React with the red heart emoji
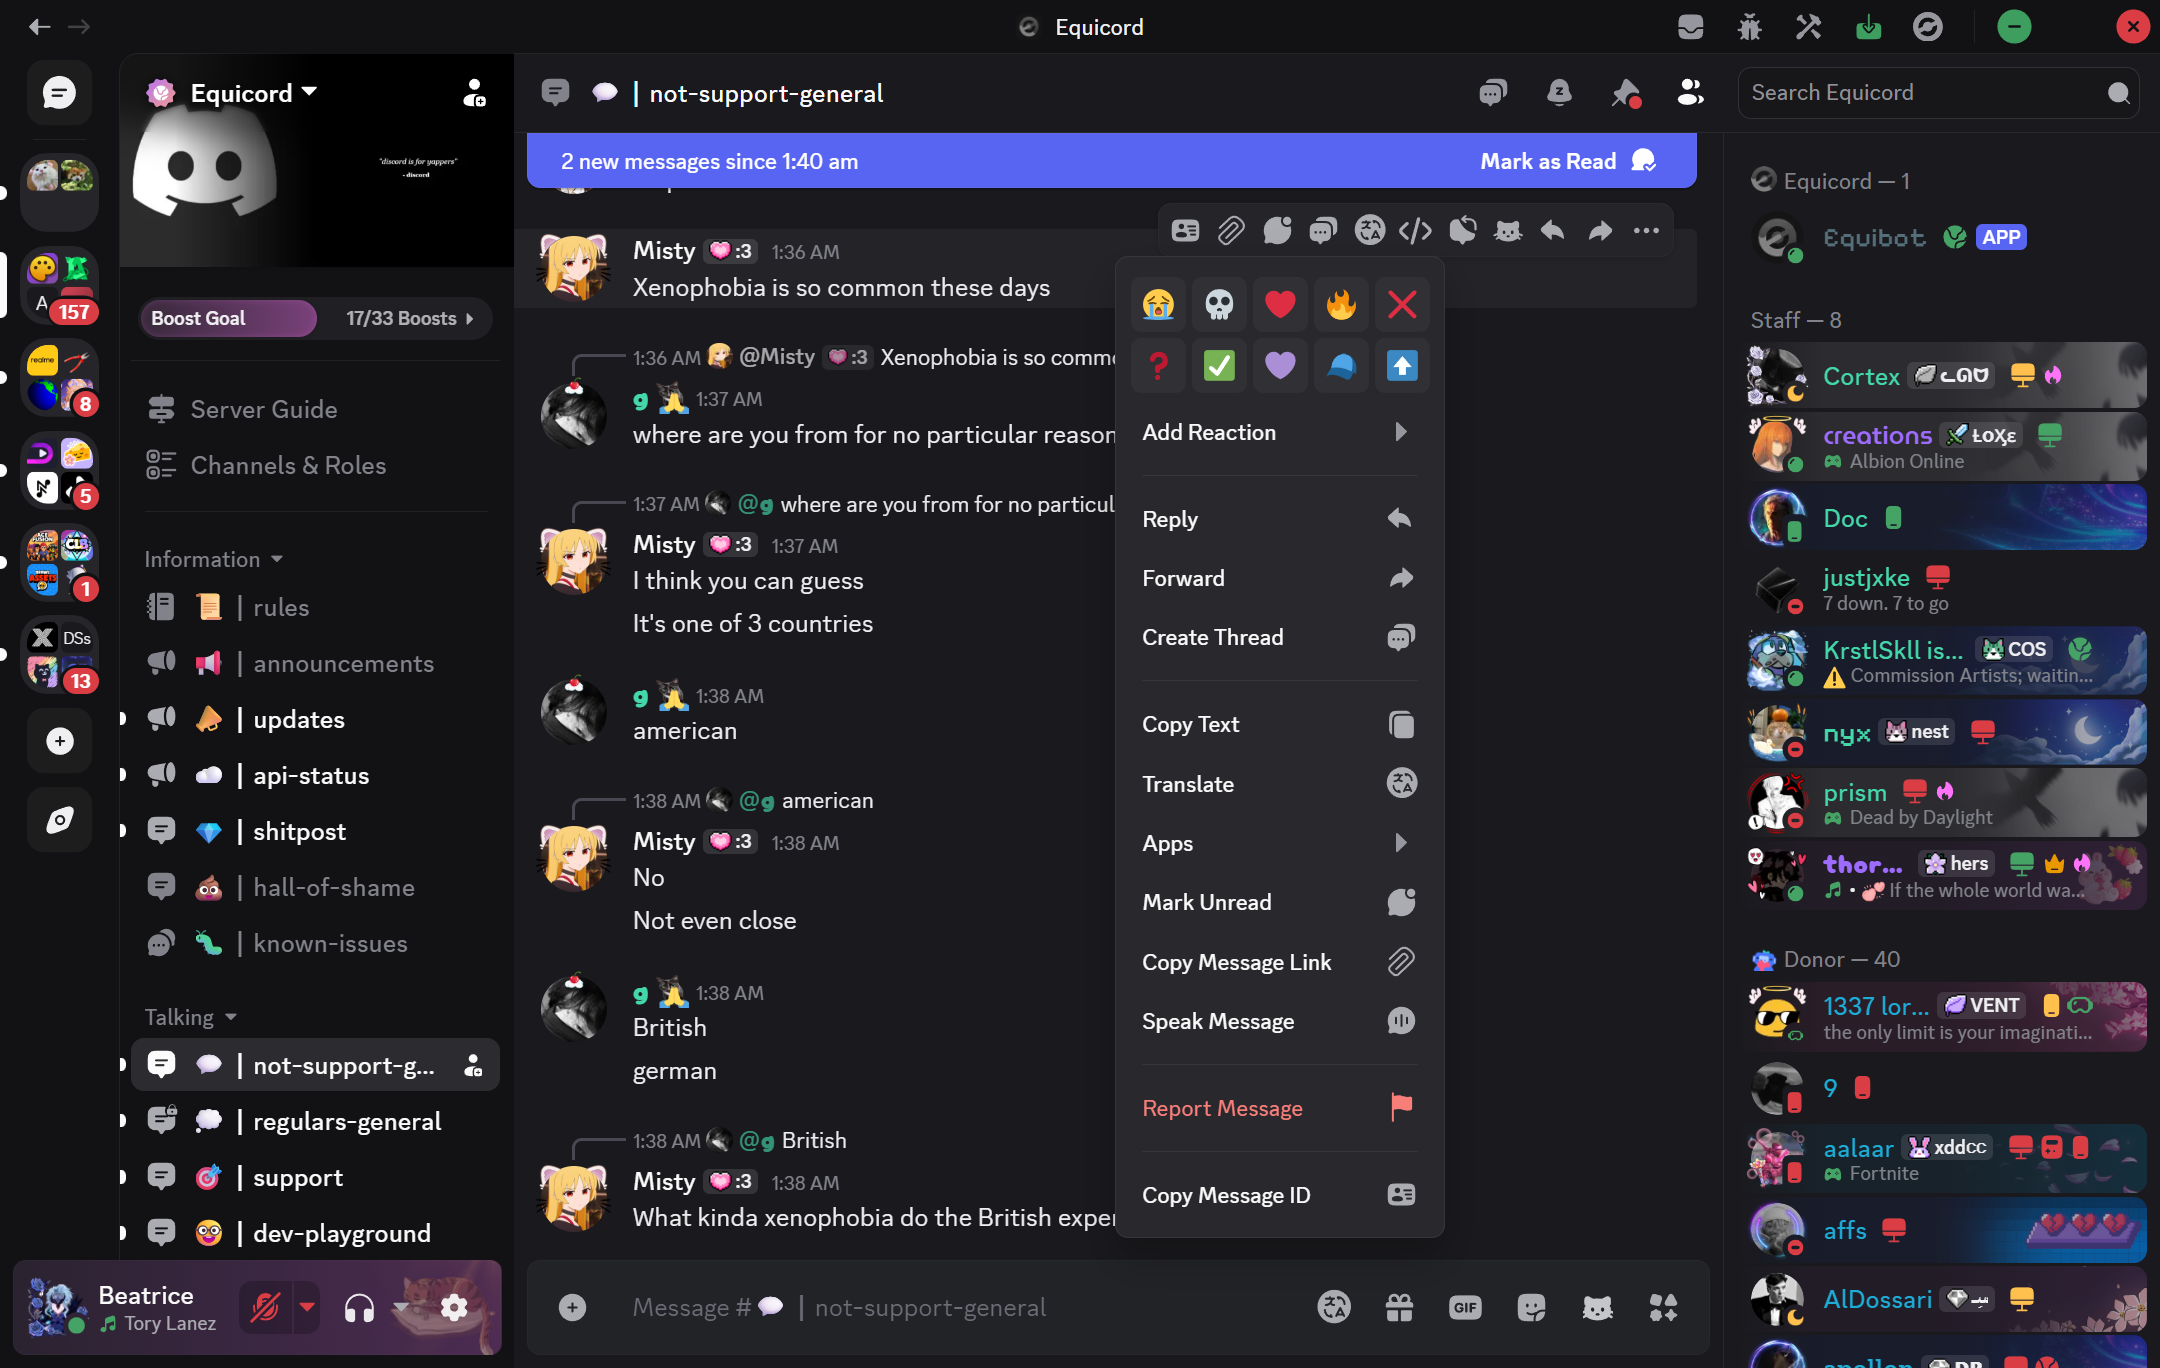 [x=1280, y=304]
